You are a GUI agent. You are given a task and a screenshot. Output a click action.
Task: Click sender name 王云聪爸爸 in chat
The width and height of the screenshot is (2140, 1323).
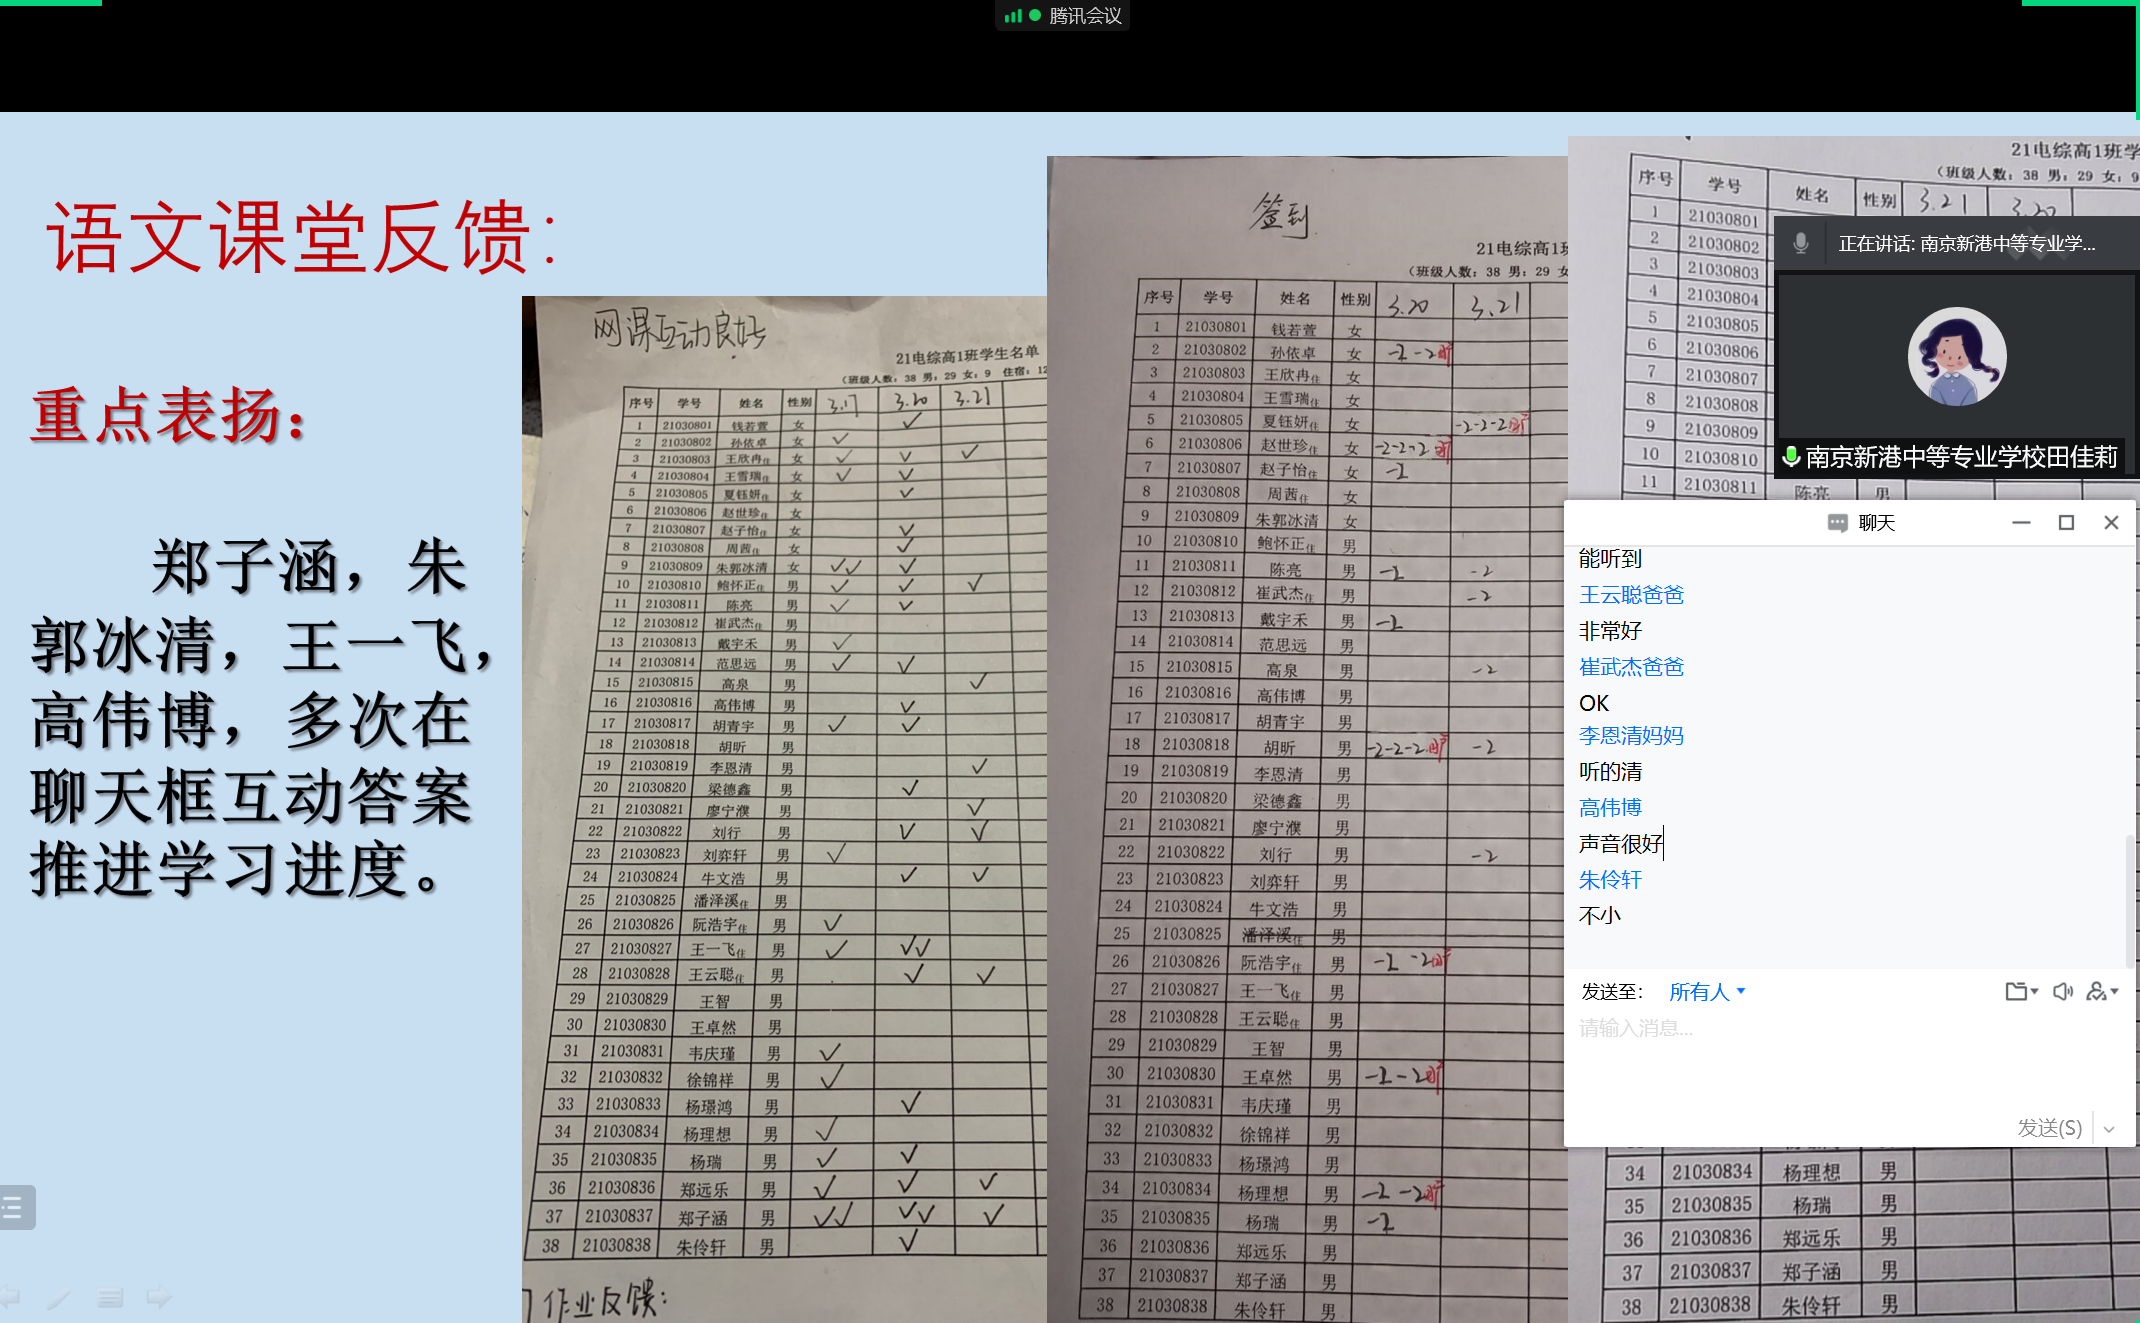coord(1631,595)
